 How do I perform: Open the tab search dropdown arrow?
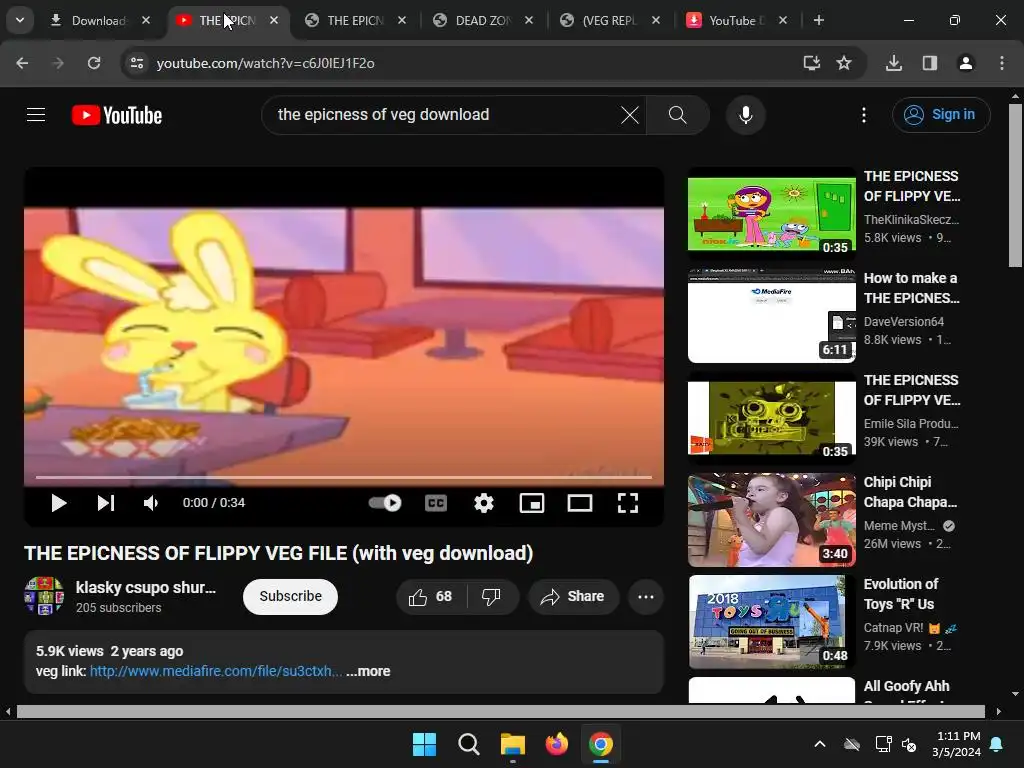pyautogui.click(x=20, y=20)
